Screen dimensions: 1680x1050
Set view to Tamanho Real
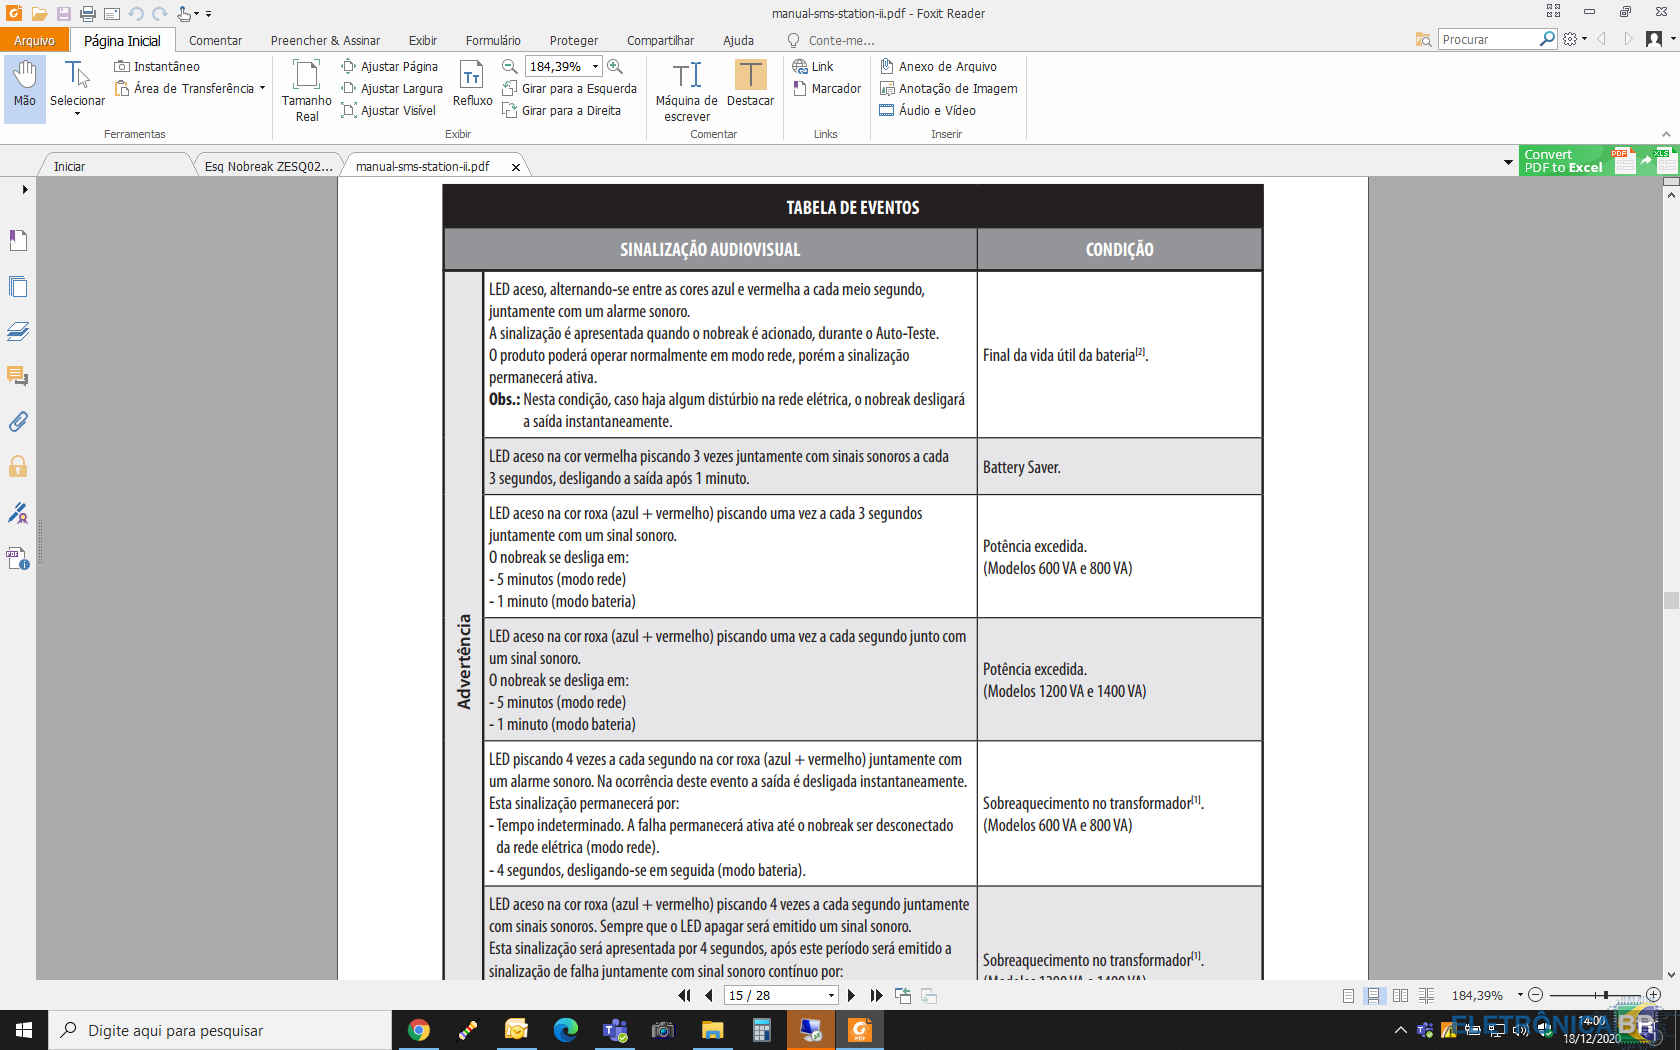point(306,89)
